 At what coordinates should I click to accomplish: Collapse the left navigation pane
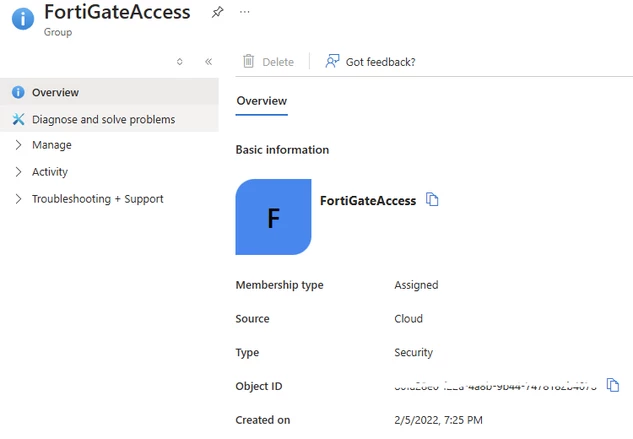(208, 62)
